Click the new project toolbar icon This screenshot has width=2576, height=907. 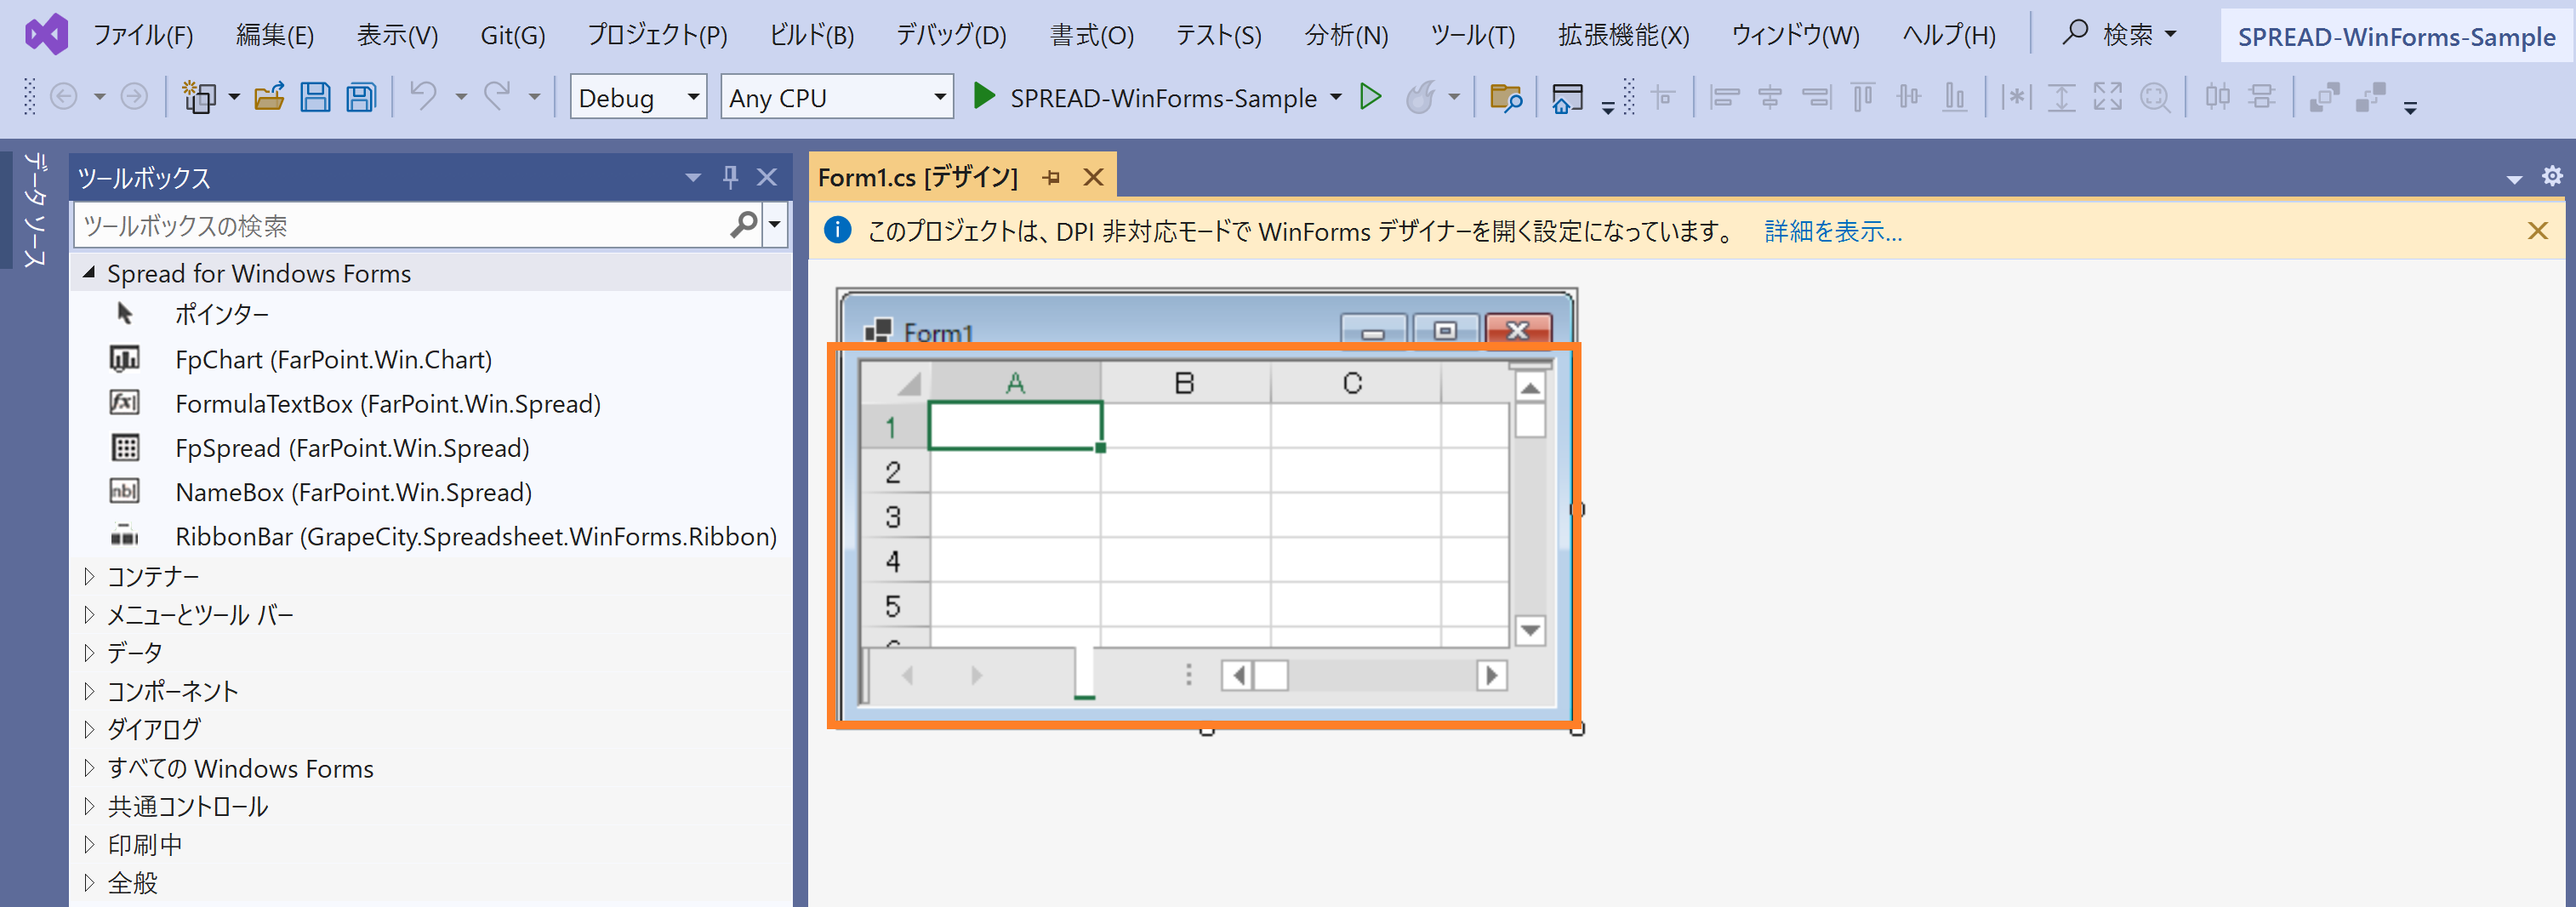[x=199, y=97]
